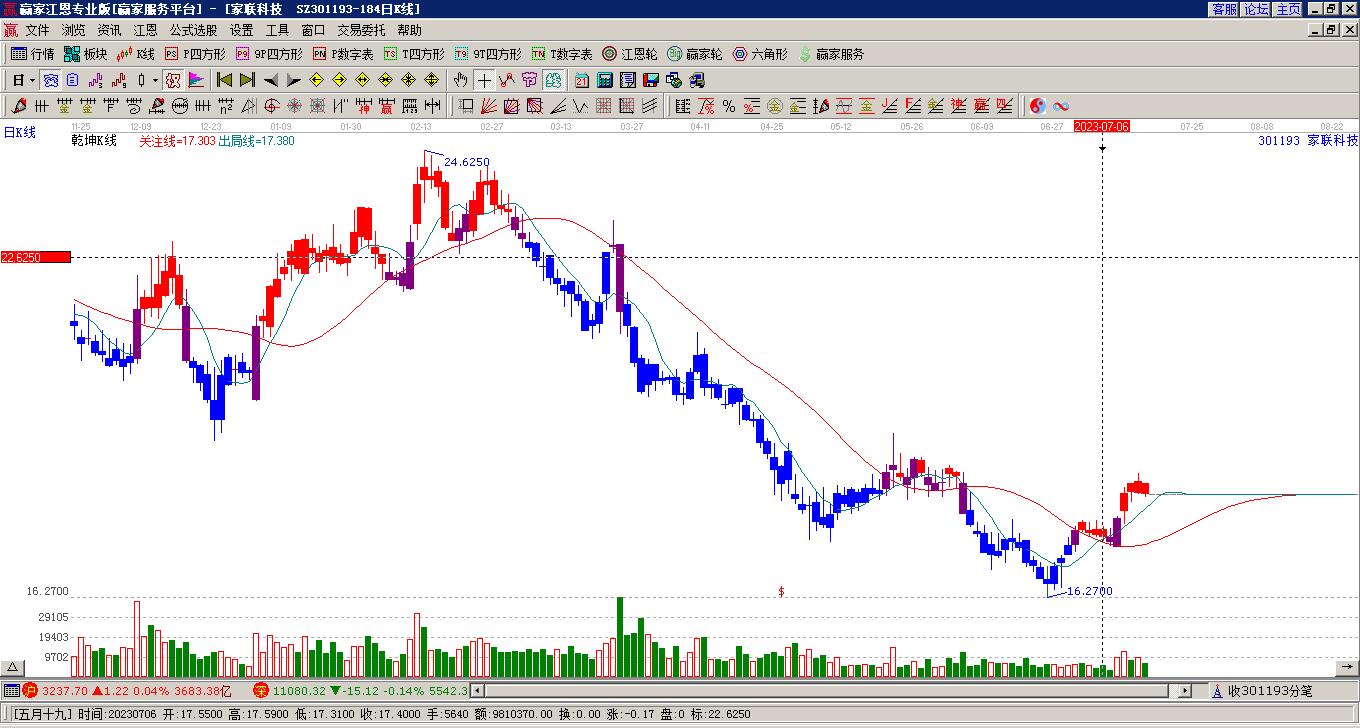Open the 江恩 menu
This screenshot has height=728, width=1360.
(x=145, y=31)
